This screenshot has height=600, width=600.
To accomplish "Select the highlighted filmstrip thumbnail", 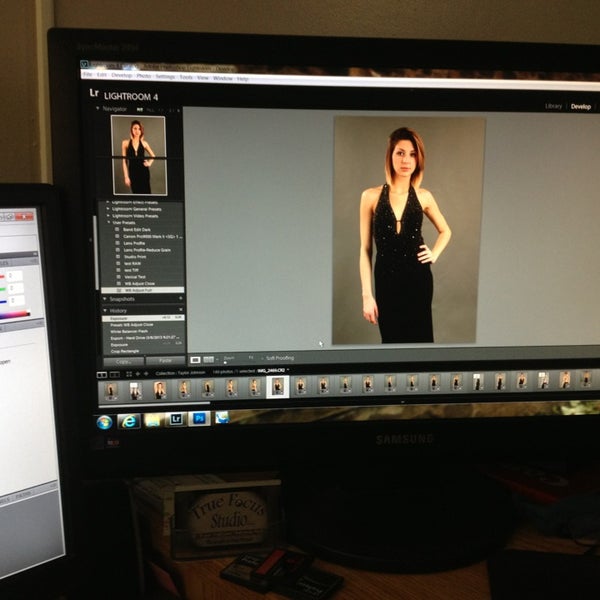I will pos(277,386).
